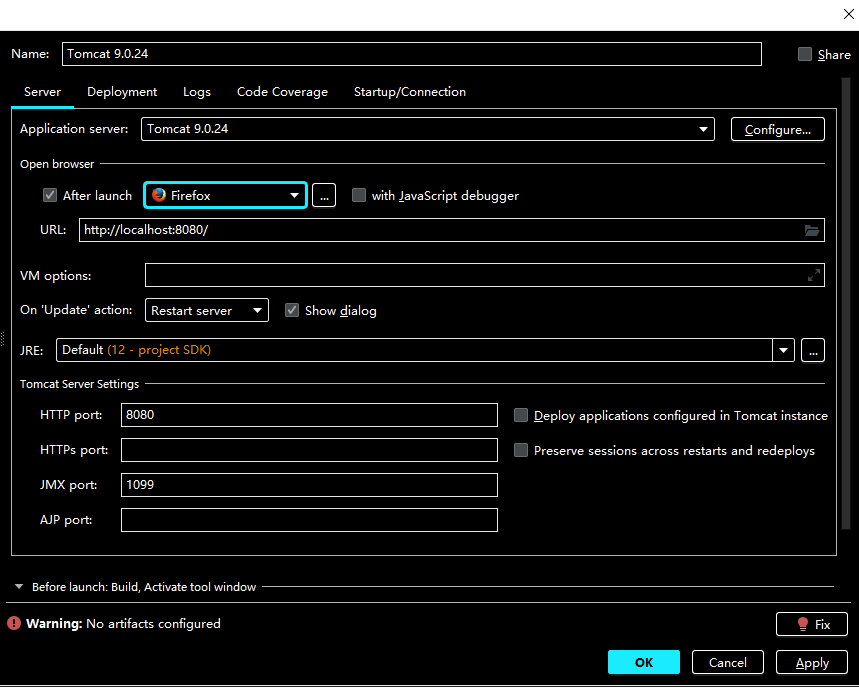
Task: Click the Name input field
Action: click(x=412, y=54)
